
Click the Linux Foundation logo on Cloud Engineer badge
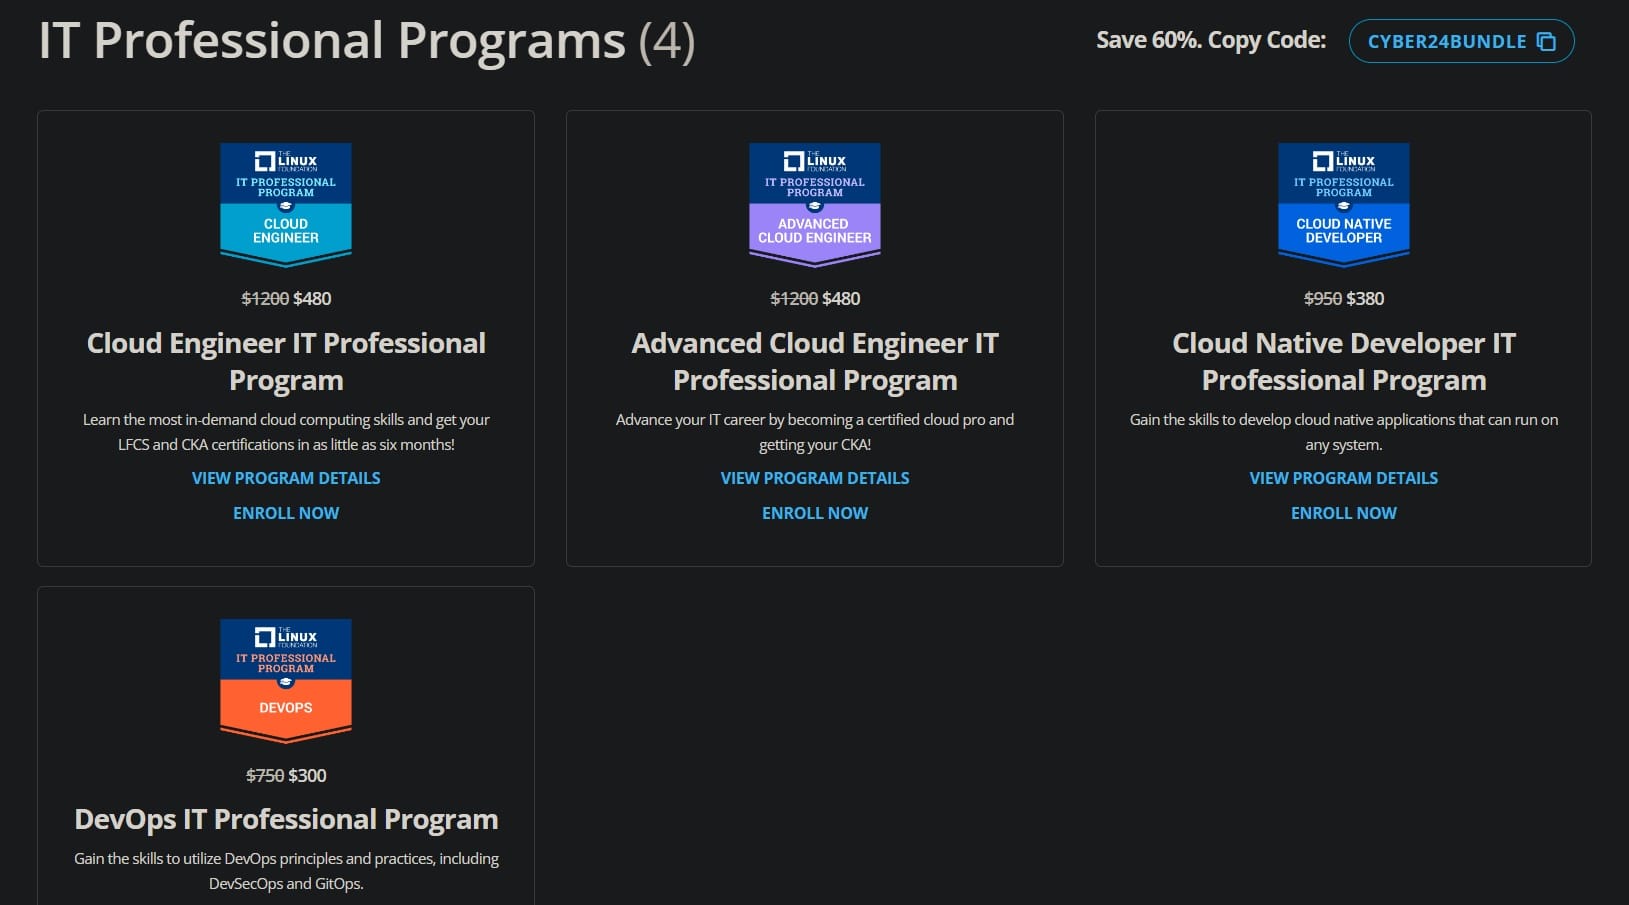286,160
